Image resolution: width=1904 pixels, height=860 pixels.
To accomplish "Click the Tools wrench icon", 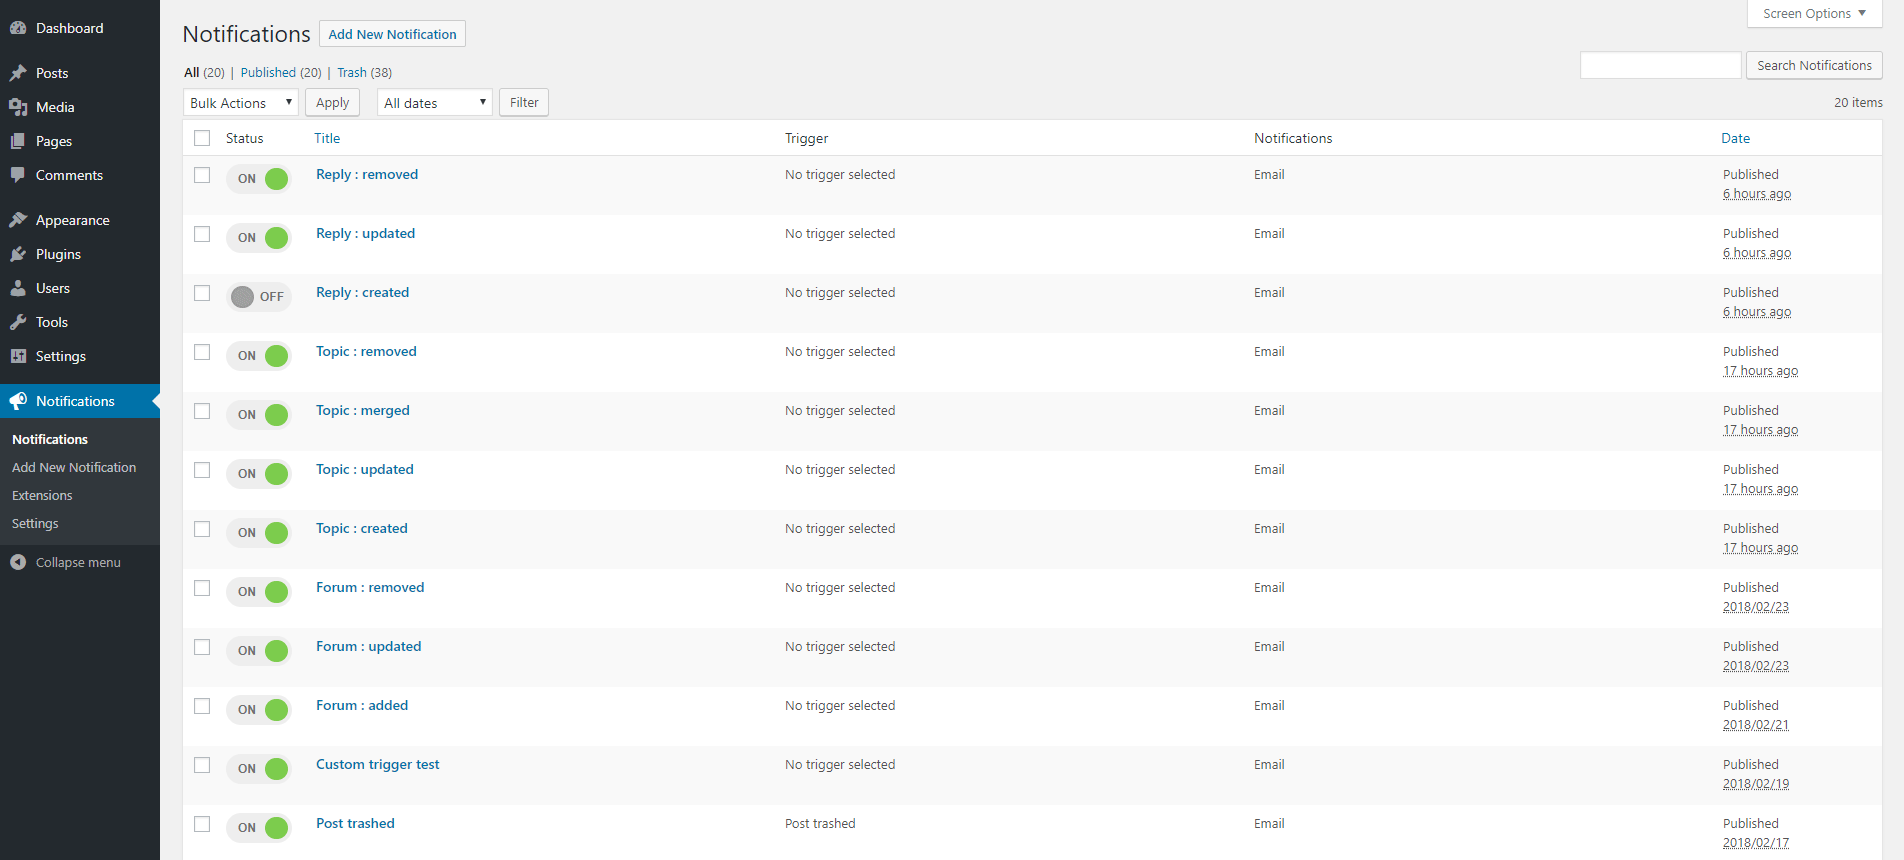I will pos(18,322).
